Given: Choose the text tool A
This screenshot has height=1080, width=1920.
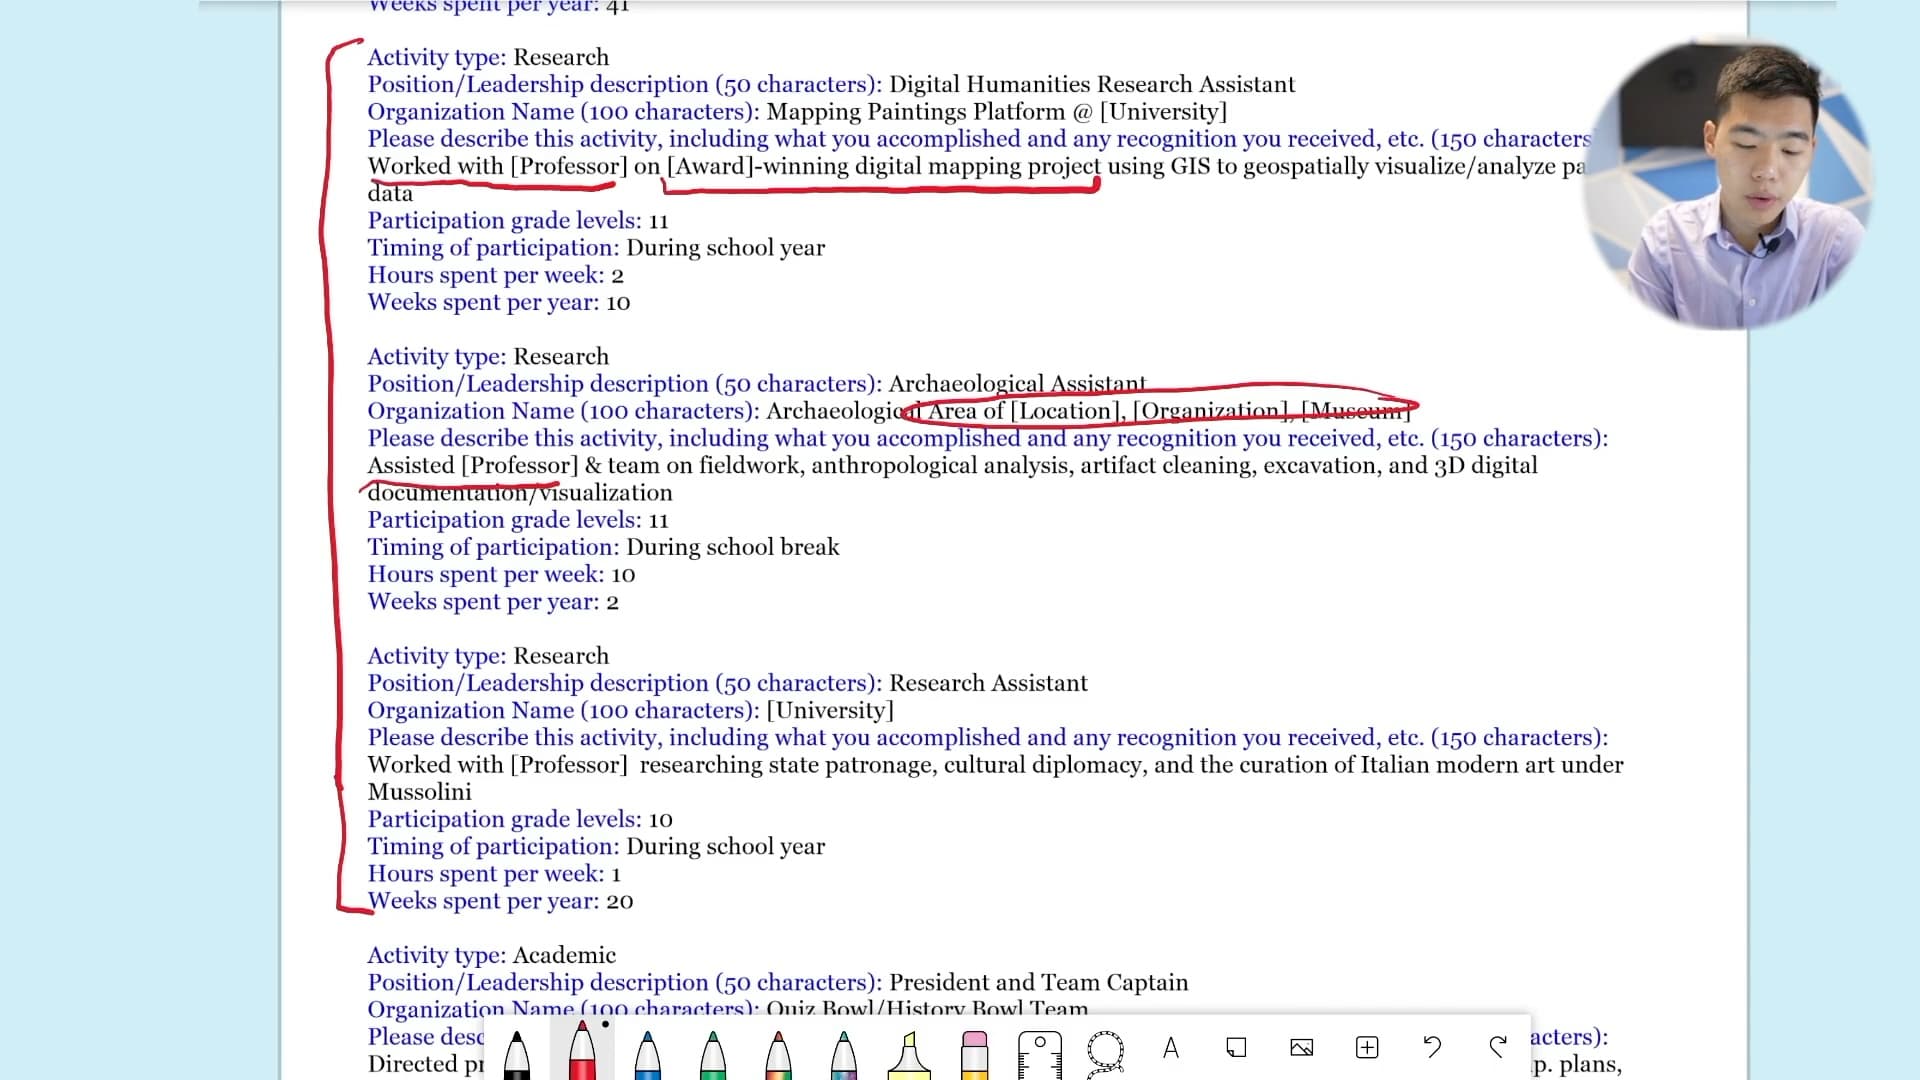Looking at the screenshot, I should click(x=1171, y=1047).
